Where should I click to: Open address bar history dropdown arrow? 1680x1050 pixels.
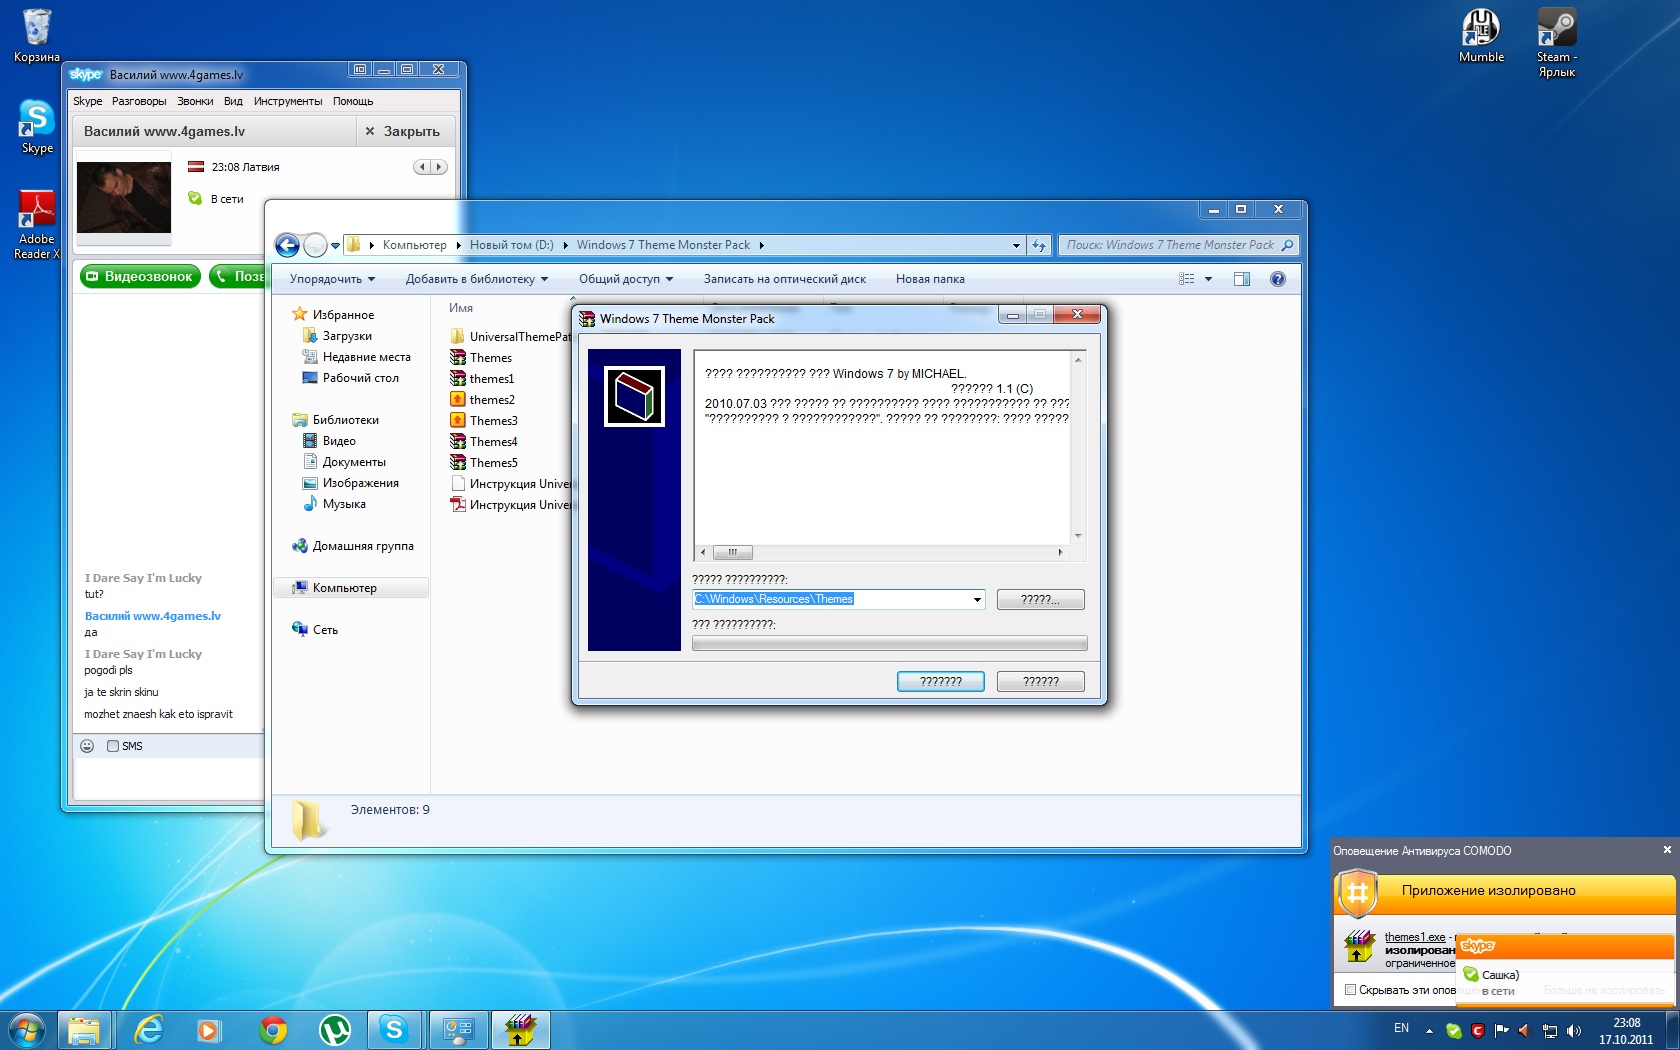[1016, 245]
